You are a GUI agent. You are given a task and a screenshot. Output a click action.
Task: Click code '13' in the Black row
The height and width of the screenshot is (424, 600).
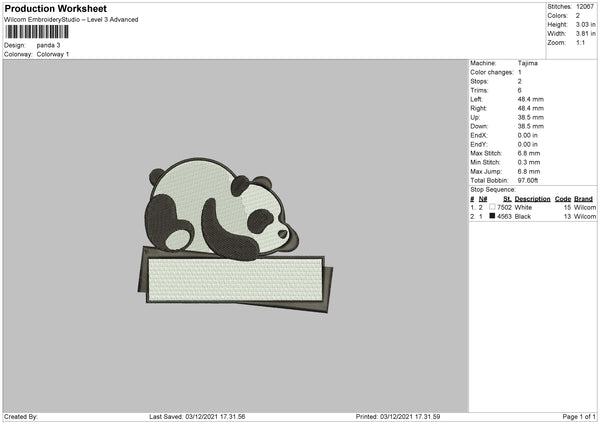567,217
